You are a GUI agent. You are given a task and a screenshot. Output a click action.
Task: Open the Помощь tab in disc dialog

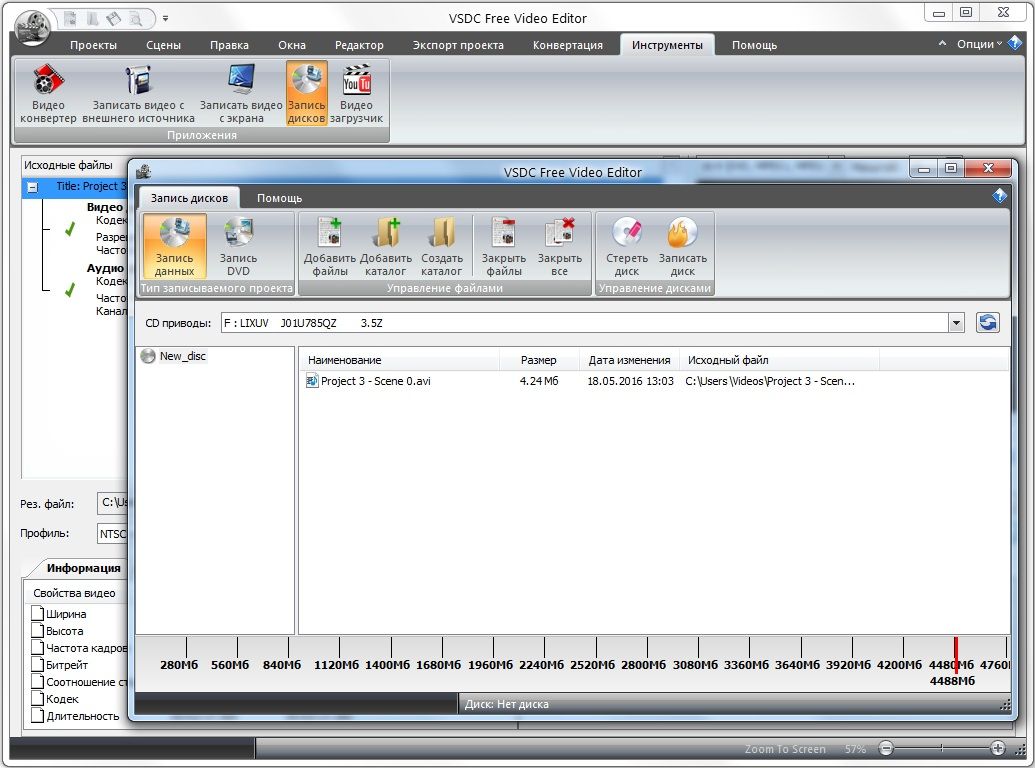tap(279, 198)
